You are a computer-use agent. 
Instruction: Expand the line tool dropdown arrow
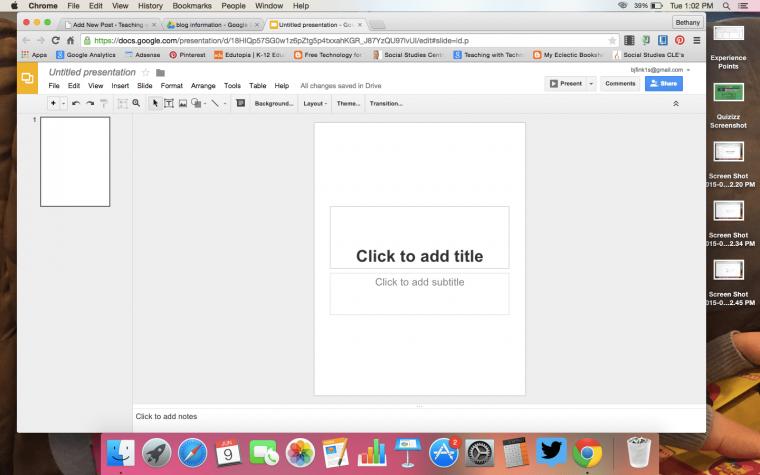tap(224, 104)
